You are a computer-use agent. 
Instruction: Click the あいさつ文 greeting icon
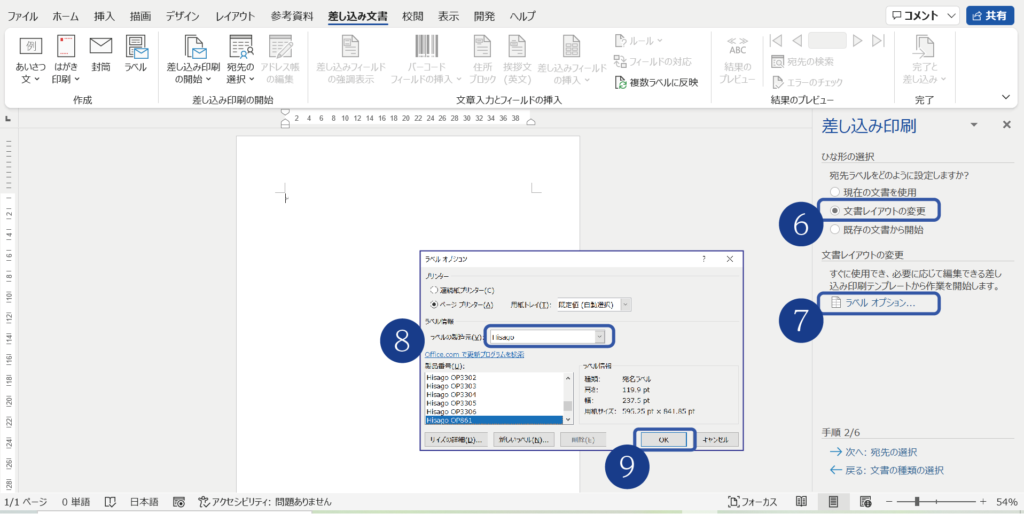(31, 59)
